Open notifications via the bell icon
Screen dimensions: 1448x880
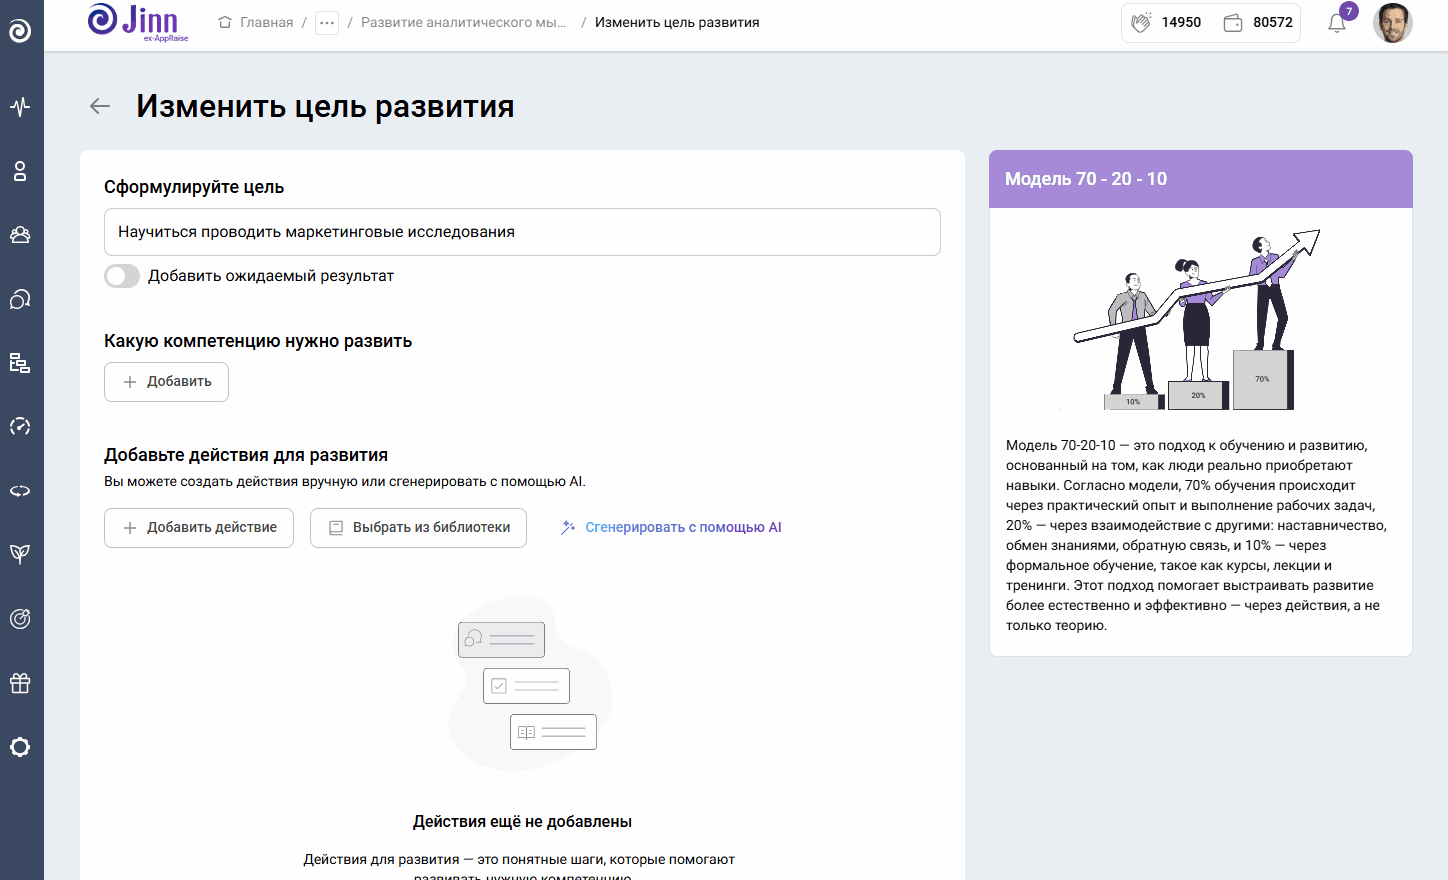pos(1336,22)
